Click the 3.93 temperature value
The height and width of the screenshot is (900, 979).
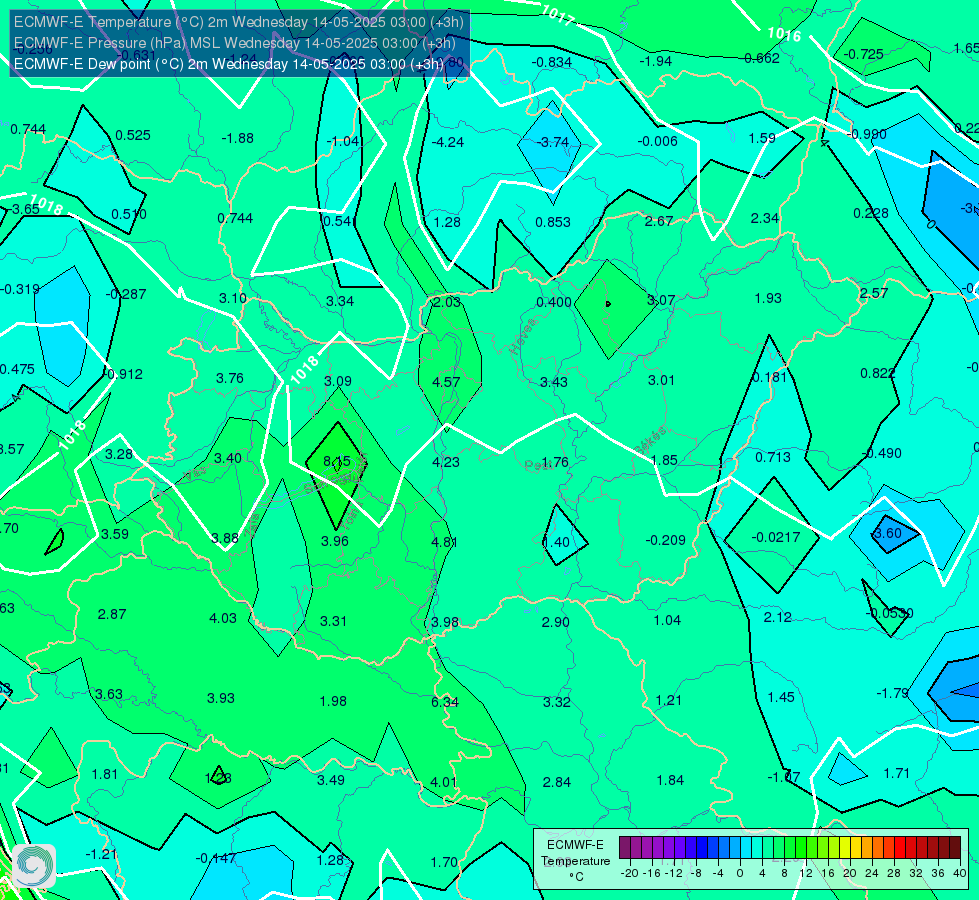[221, 698]
